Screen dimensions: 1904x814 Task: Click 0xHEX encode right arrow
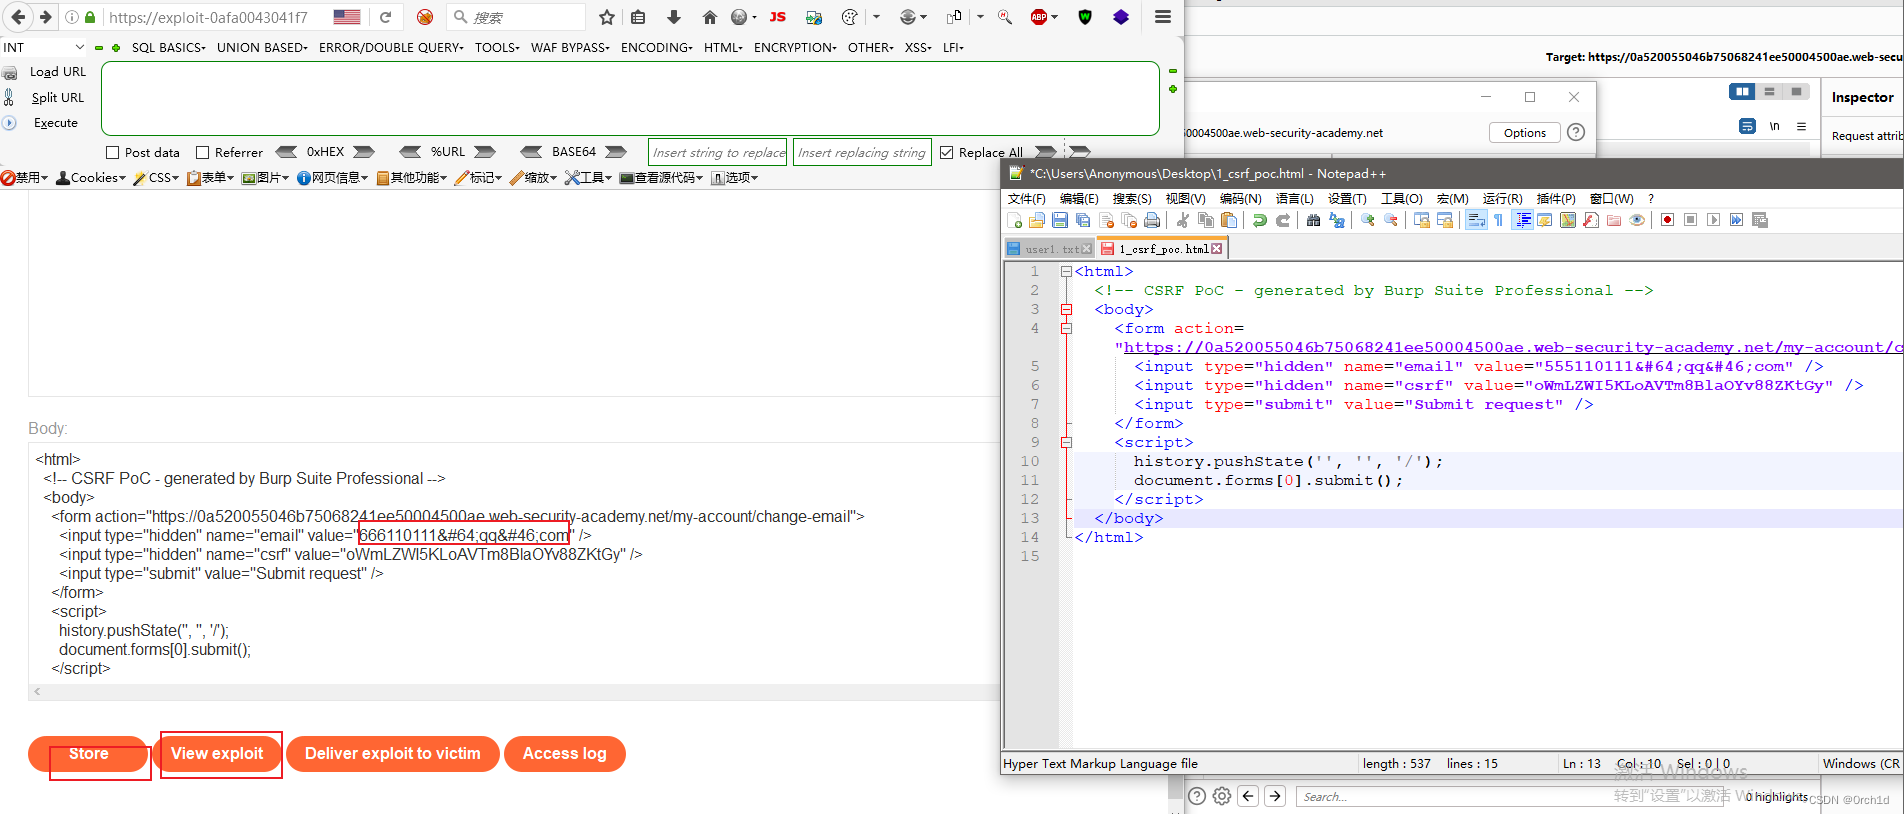click(x=364, y=152)
